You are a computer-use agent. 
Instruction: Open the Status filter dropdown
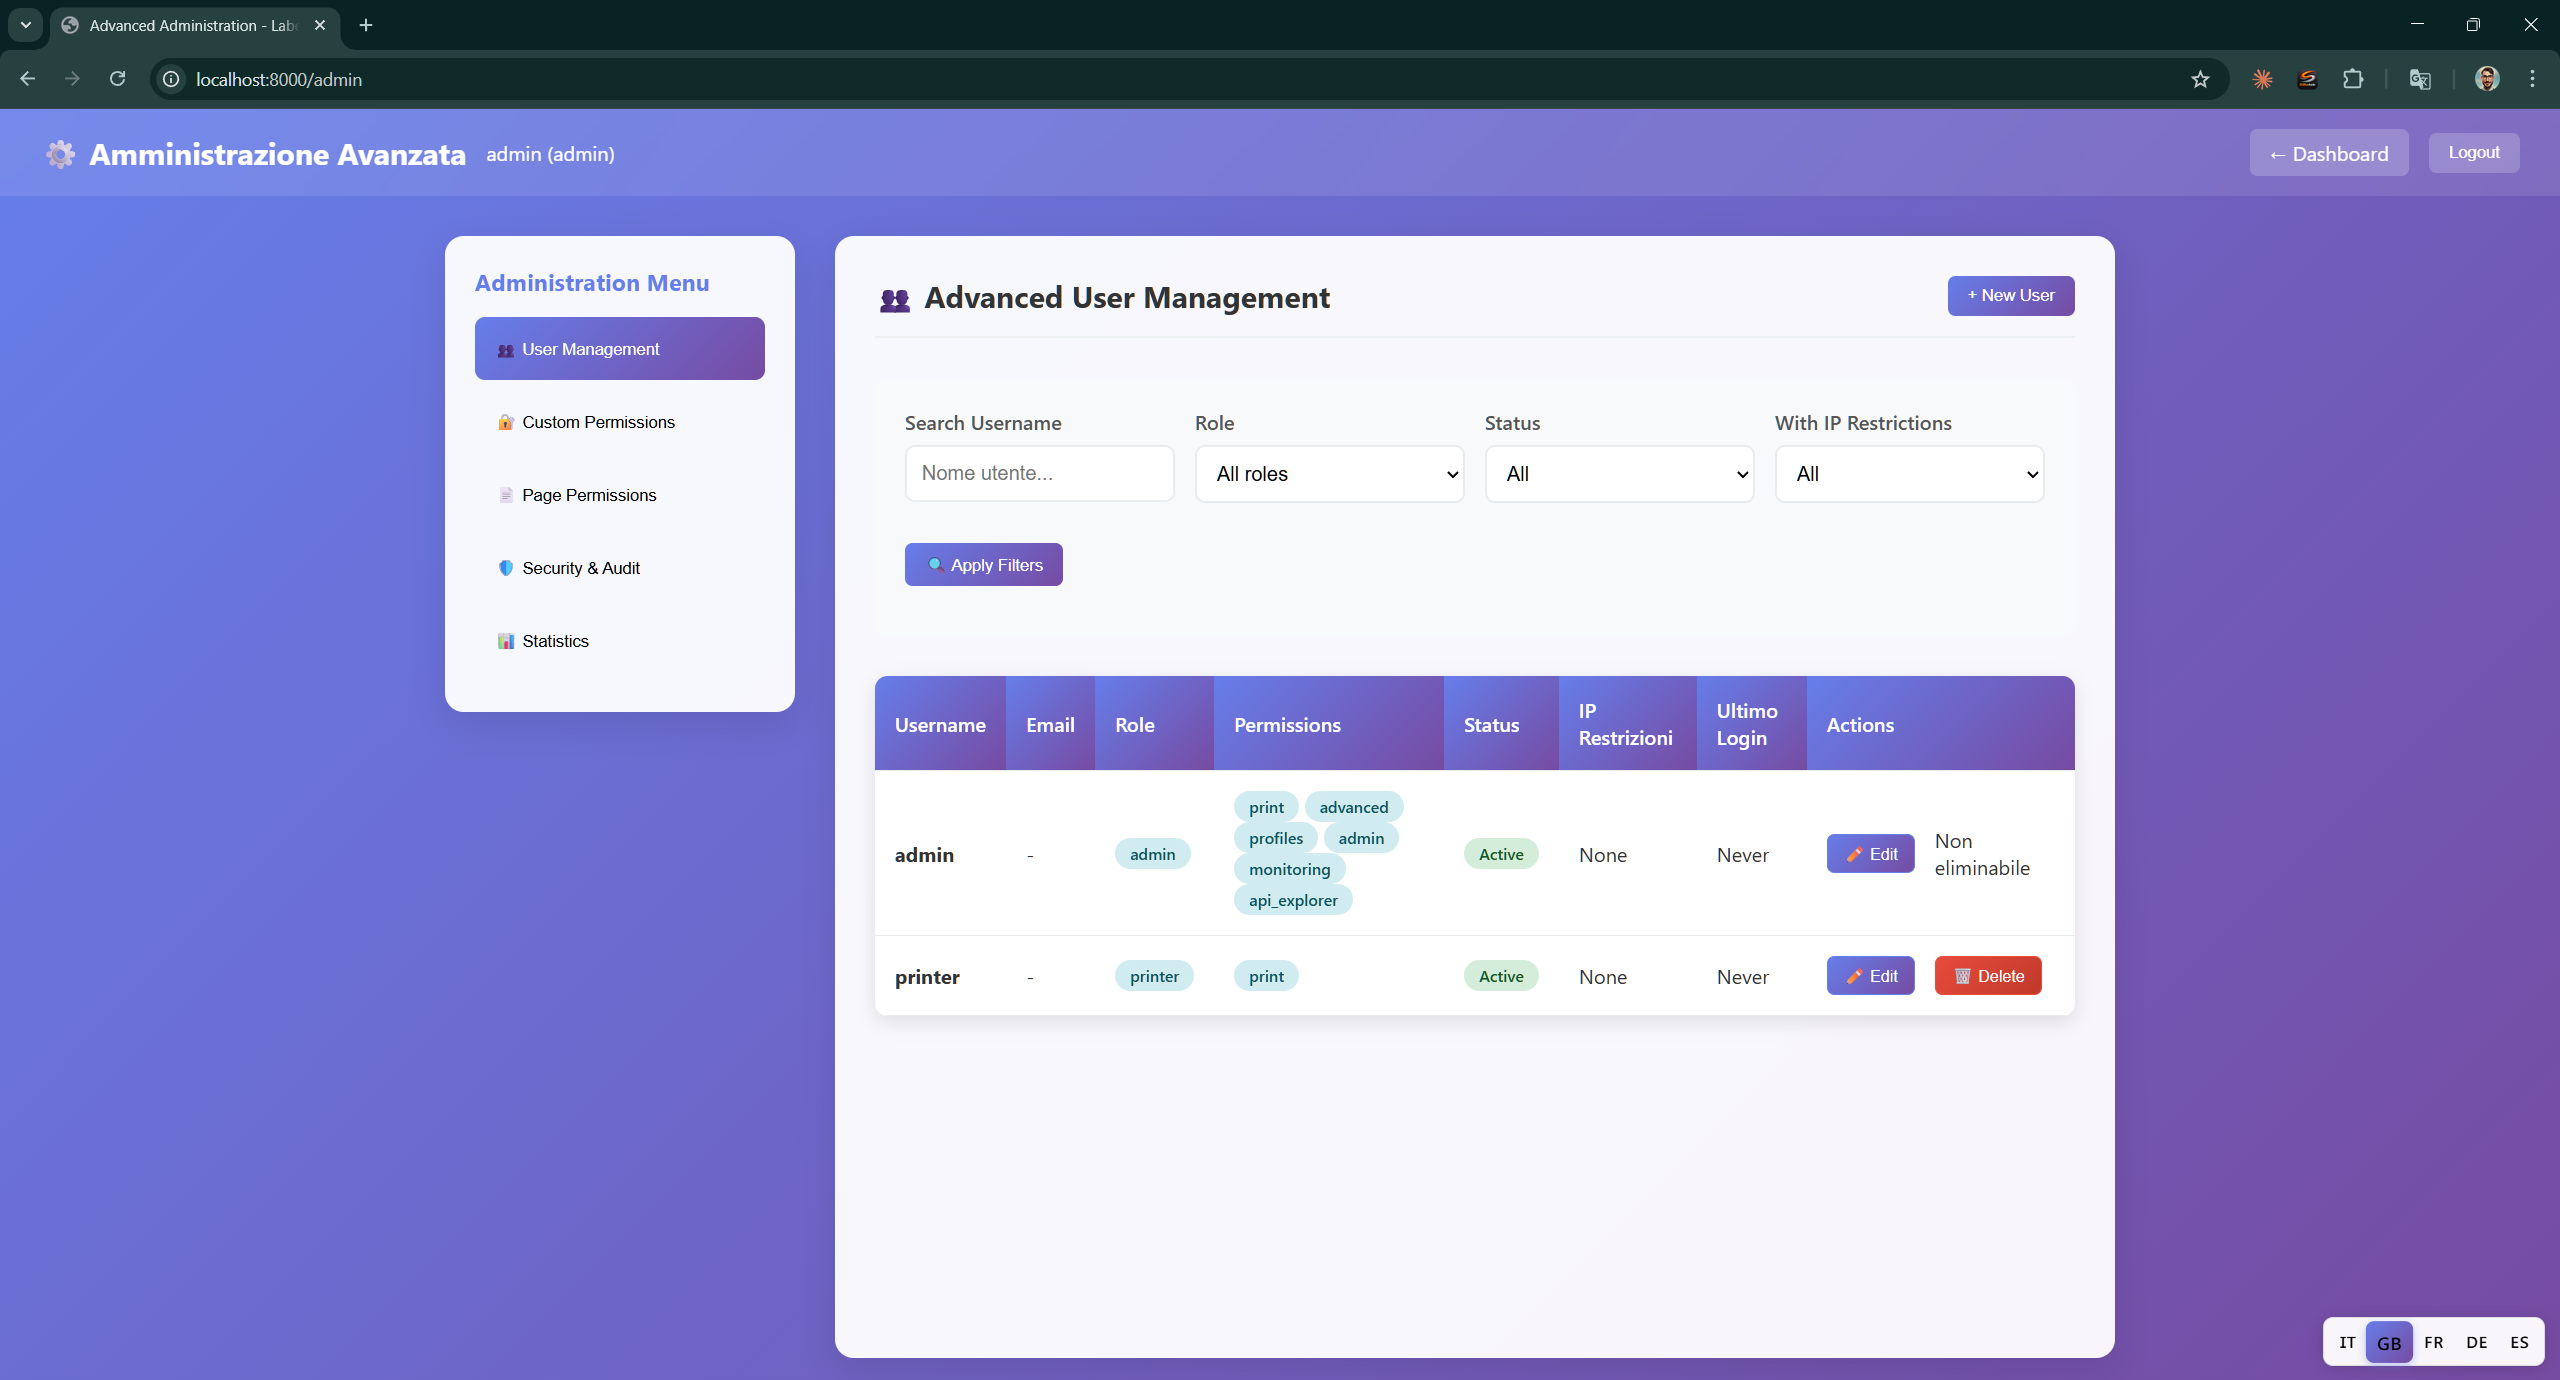point(1619,474)
